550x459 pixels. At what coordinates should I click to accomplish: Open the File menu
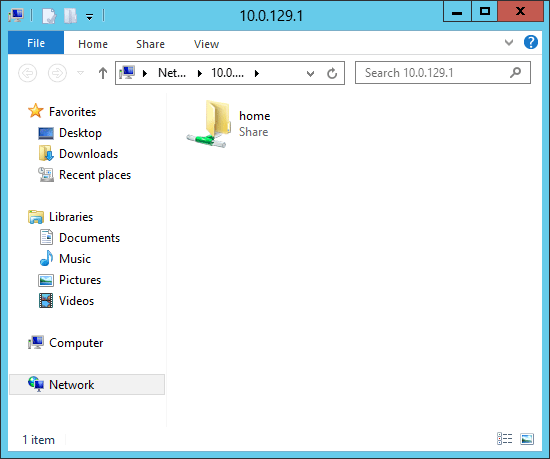pos(36,43)
